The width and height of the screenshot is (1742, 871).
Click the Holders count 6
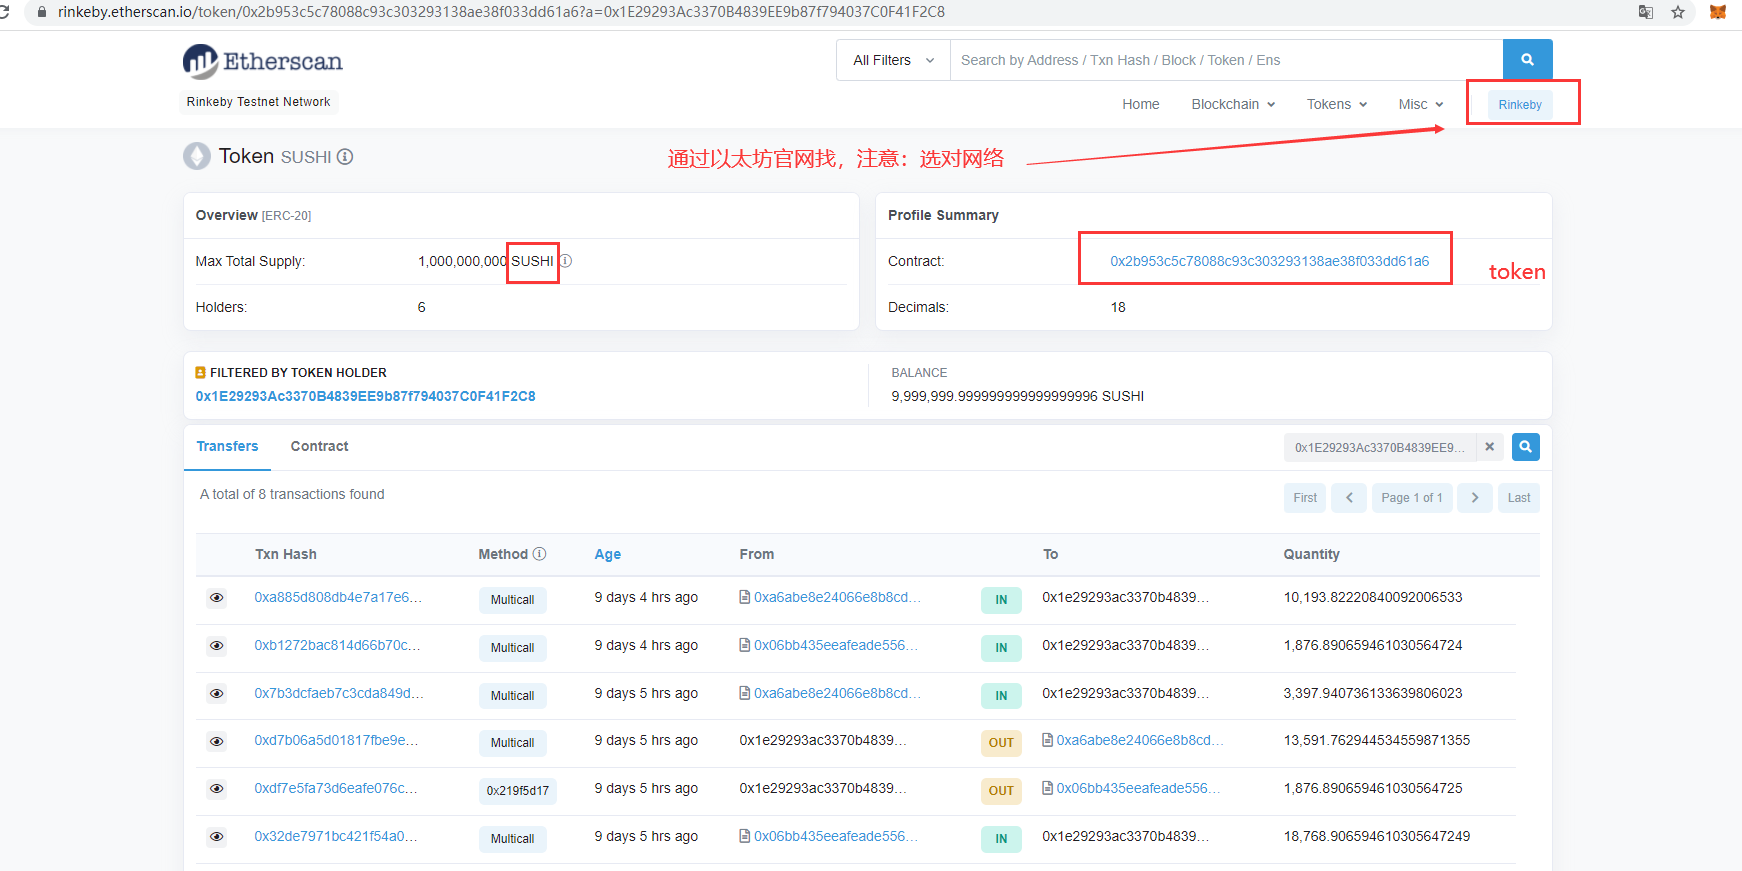pyautogui.click(x=422, y=307)
